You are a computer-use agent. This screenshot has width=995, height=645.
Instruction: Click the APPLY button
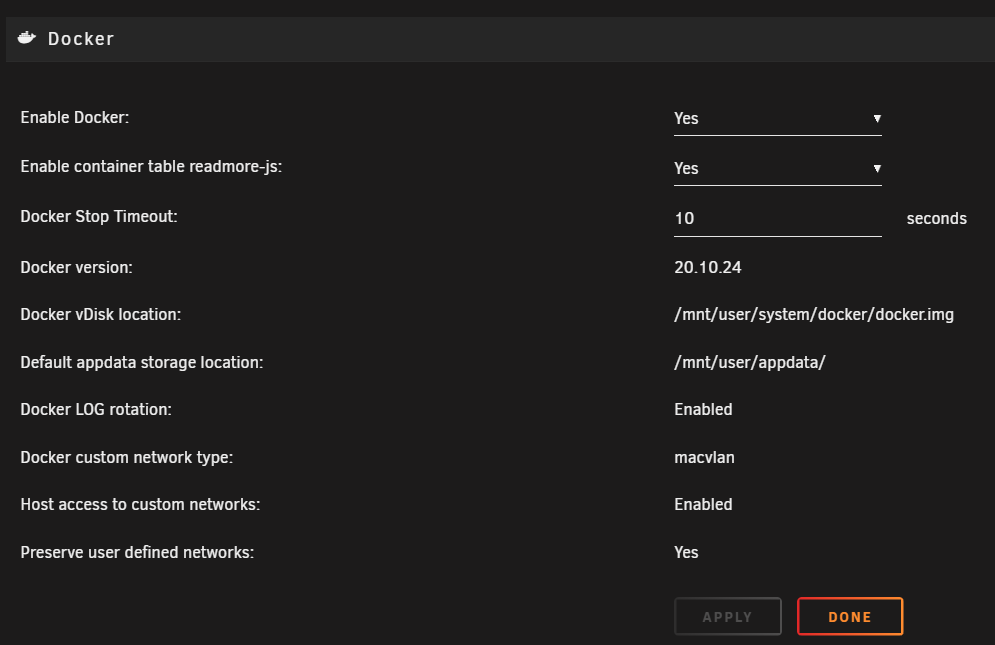coord(728,616)
